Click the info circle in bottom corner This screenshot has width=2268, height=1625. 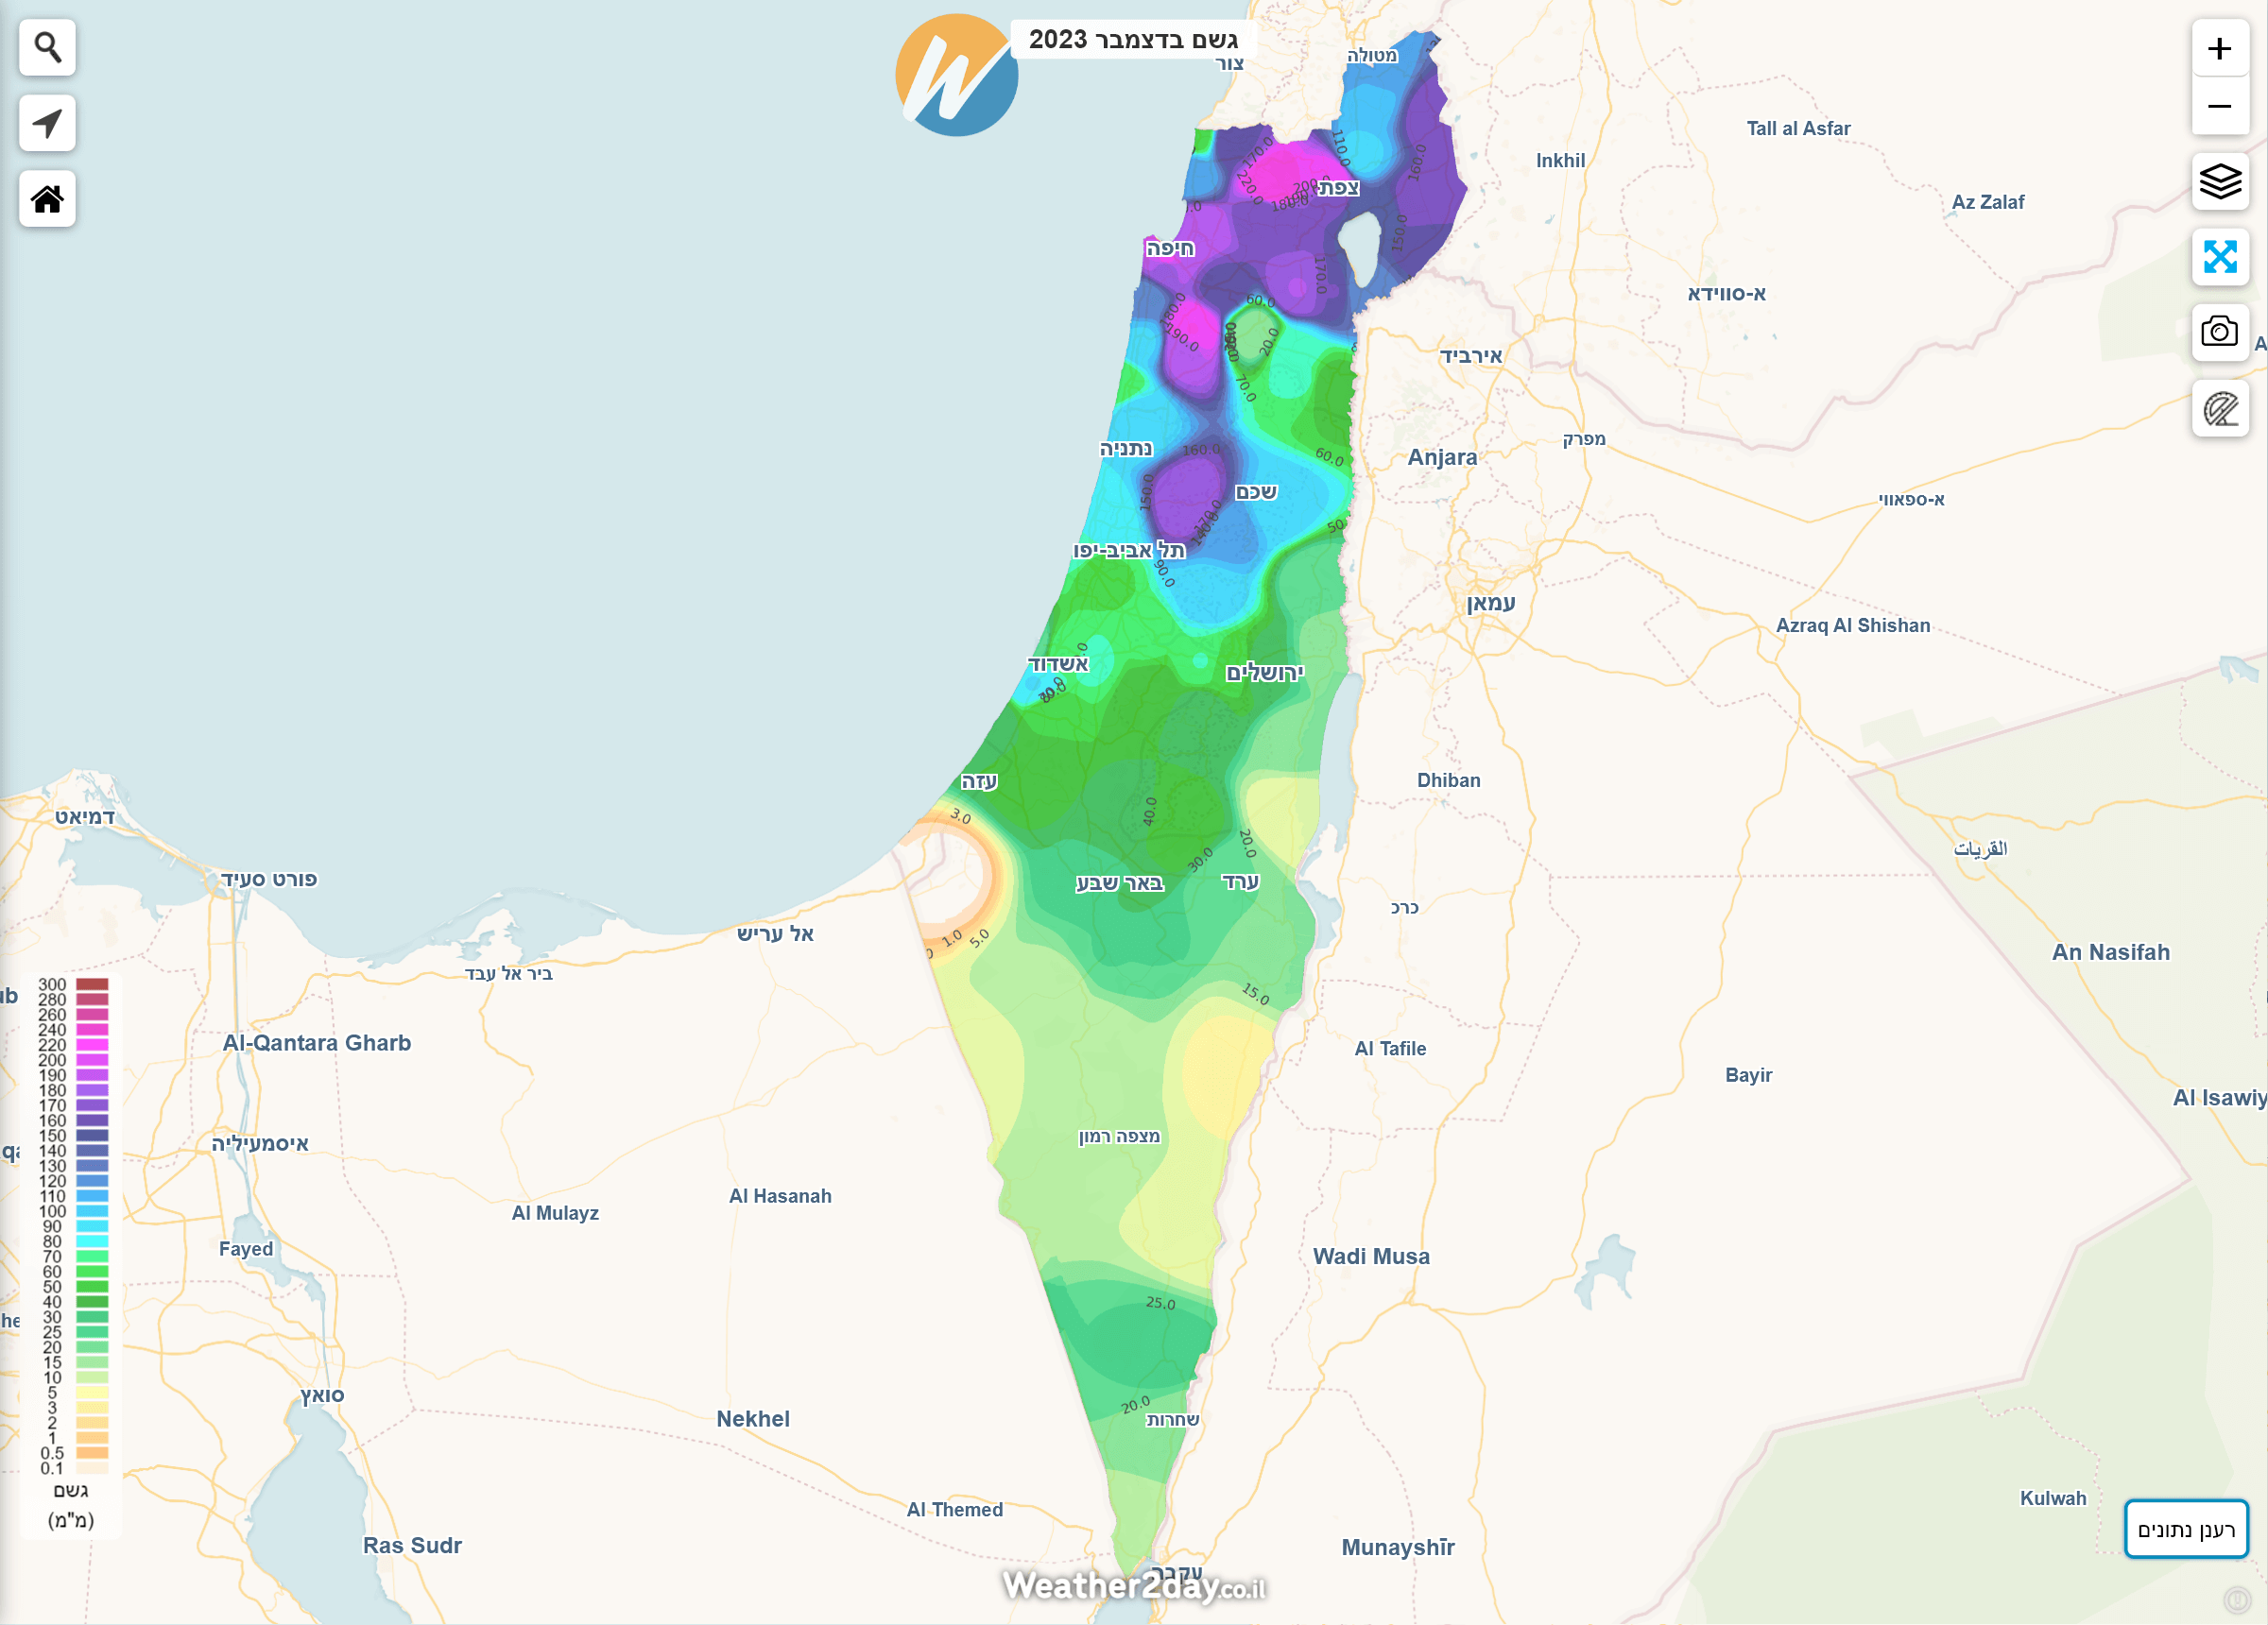(x=2237, y=1600)
